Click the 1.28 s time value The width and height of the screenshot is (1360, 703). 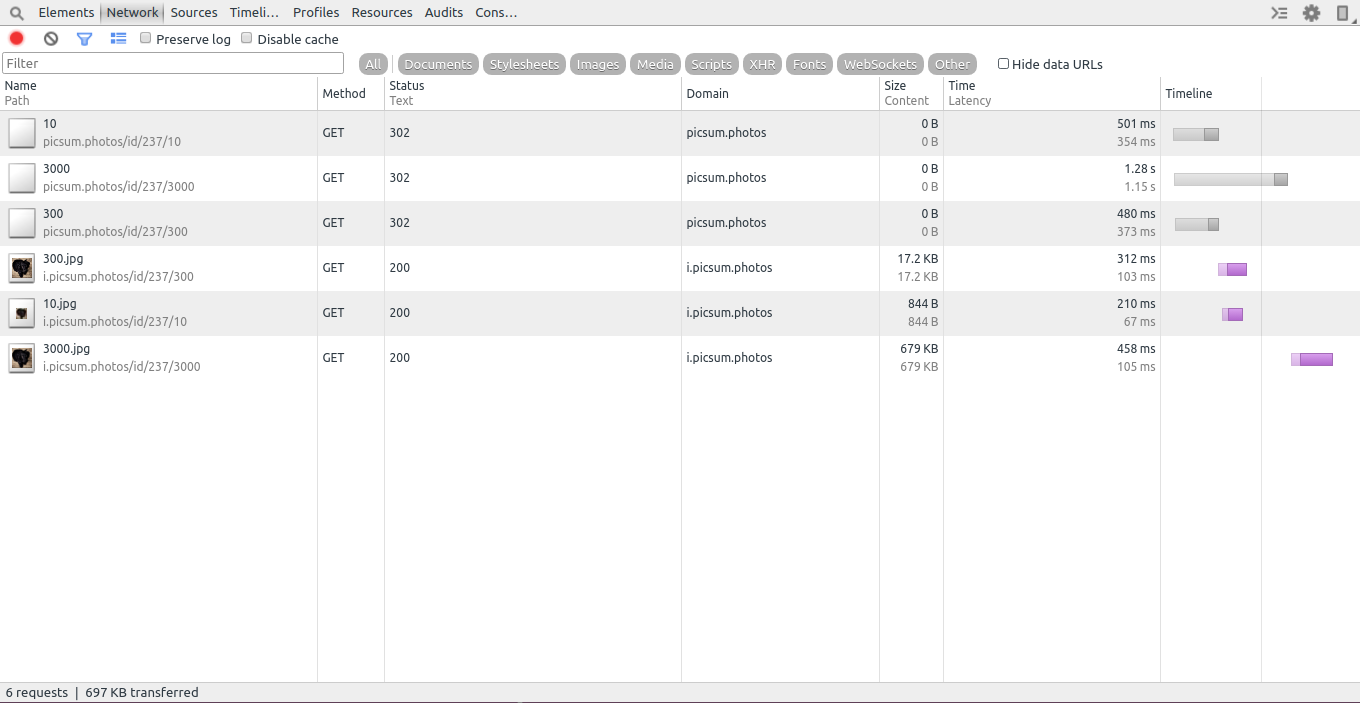coord(1139,169)
